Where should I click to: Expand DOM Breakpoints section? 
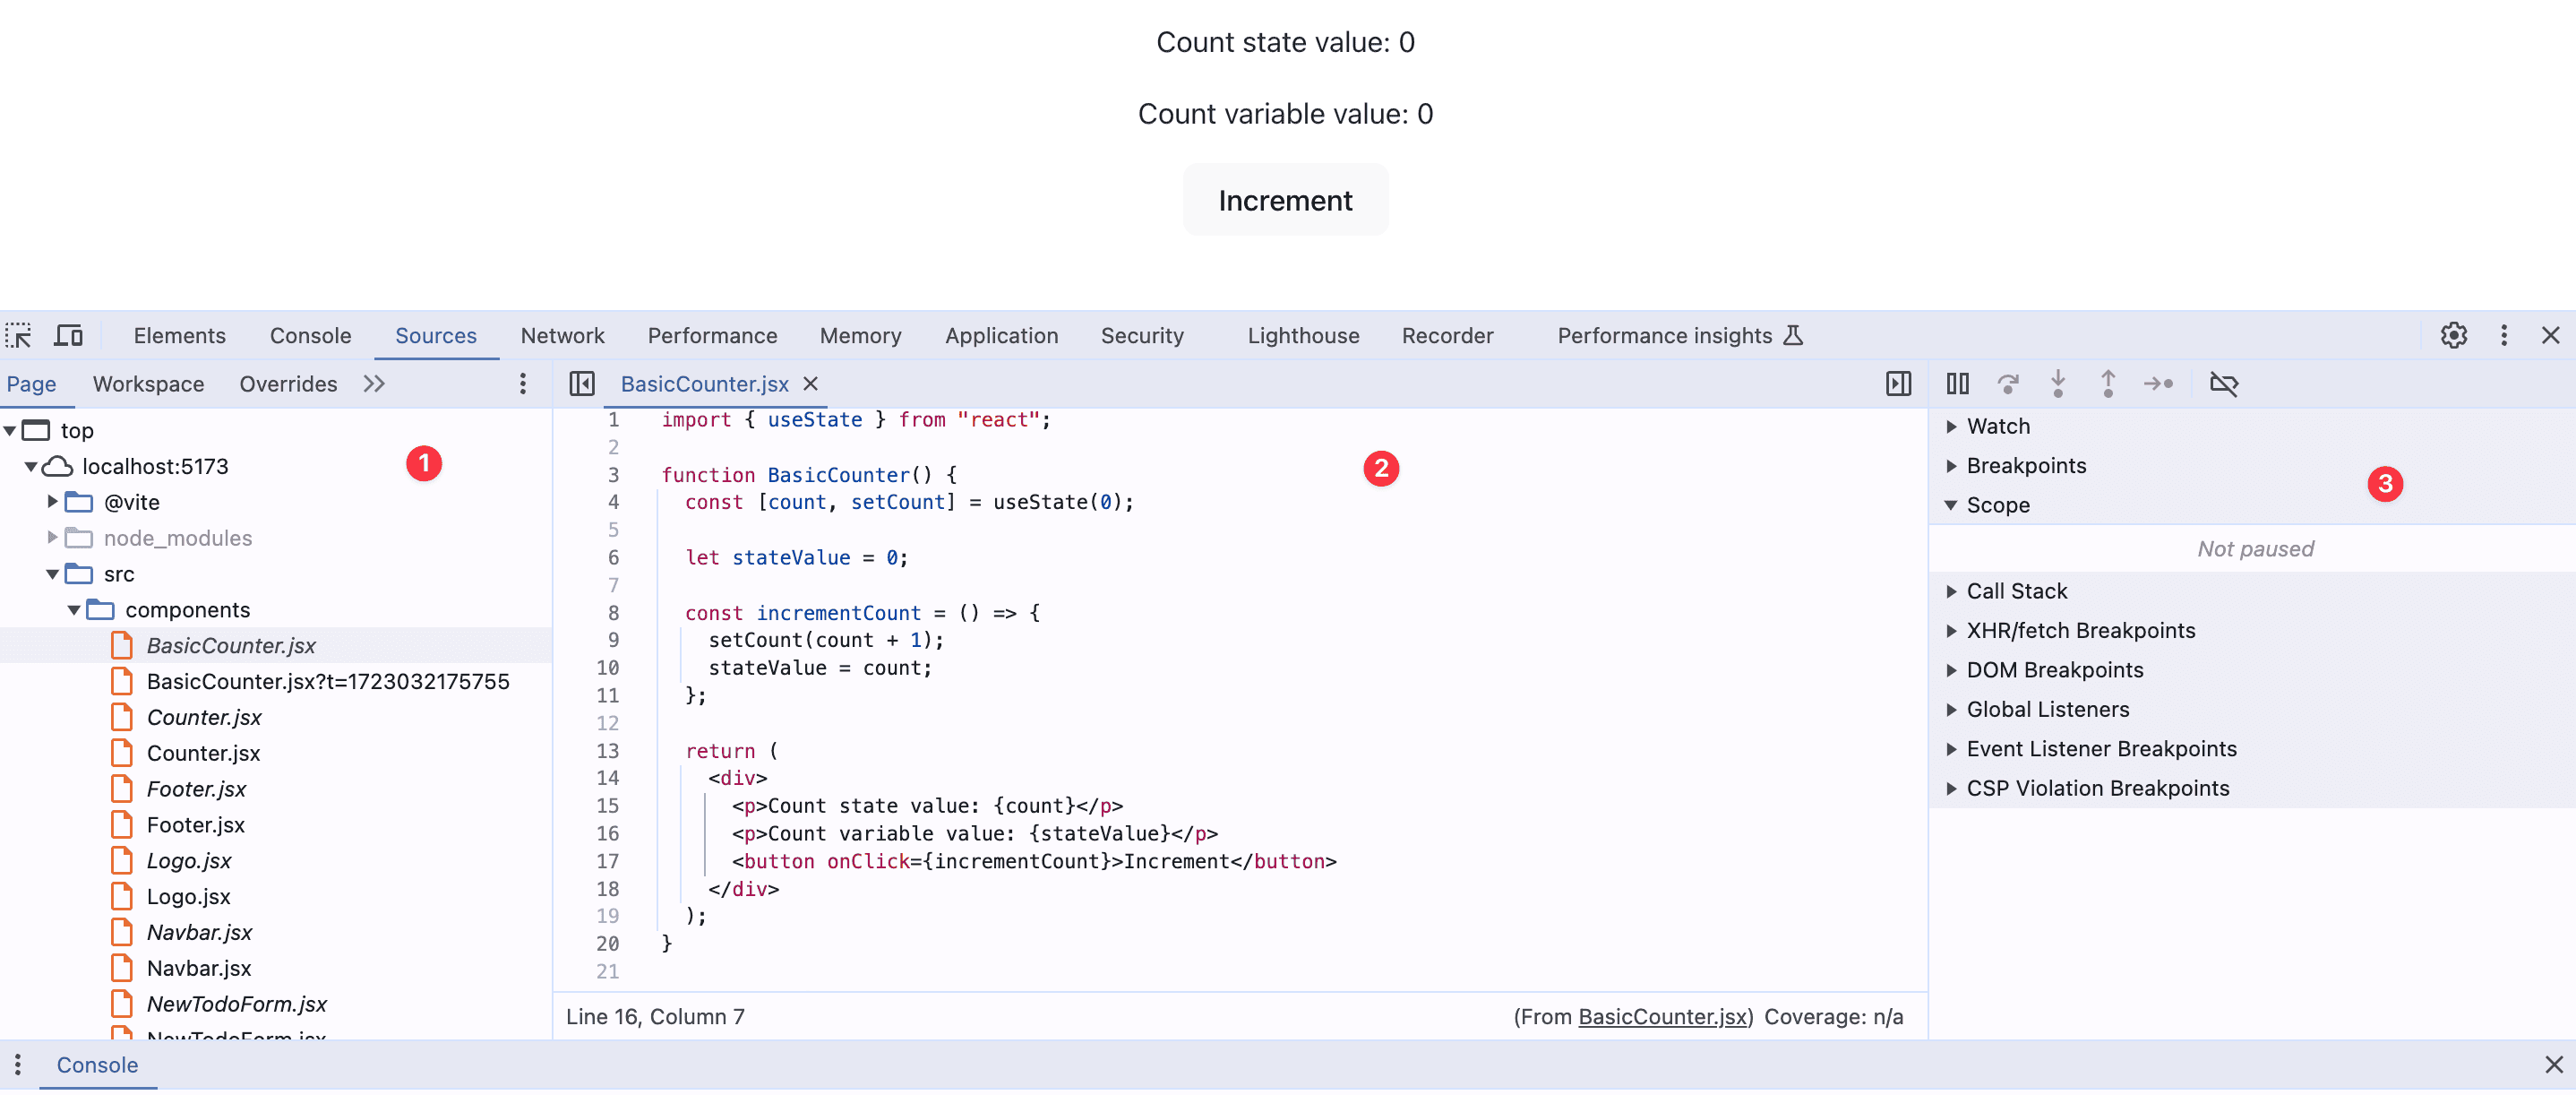pyautogui.click(x=1951, y=671)
